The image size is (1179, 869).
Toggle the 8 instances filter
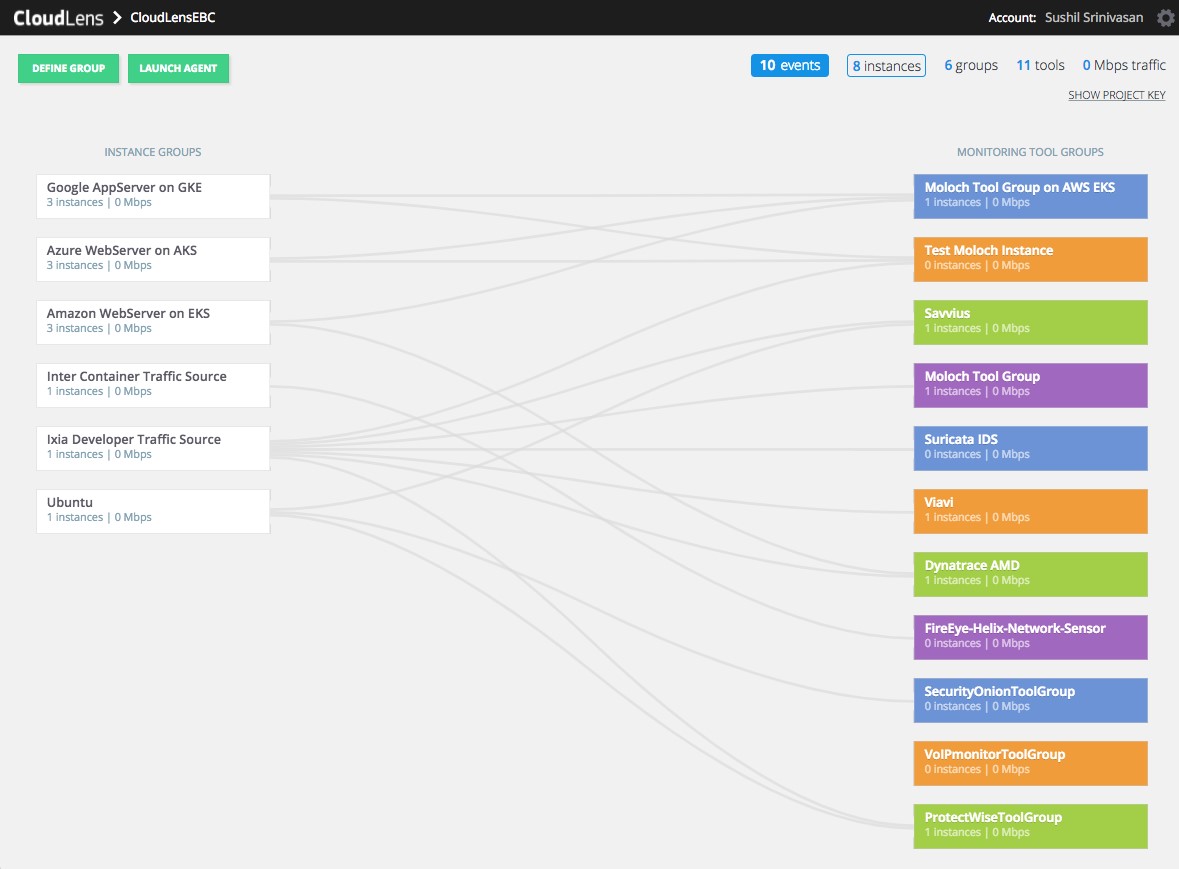[x=886, y=64]
